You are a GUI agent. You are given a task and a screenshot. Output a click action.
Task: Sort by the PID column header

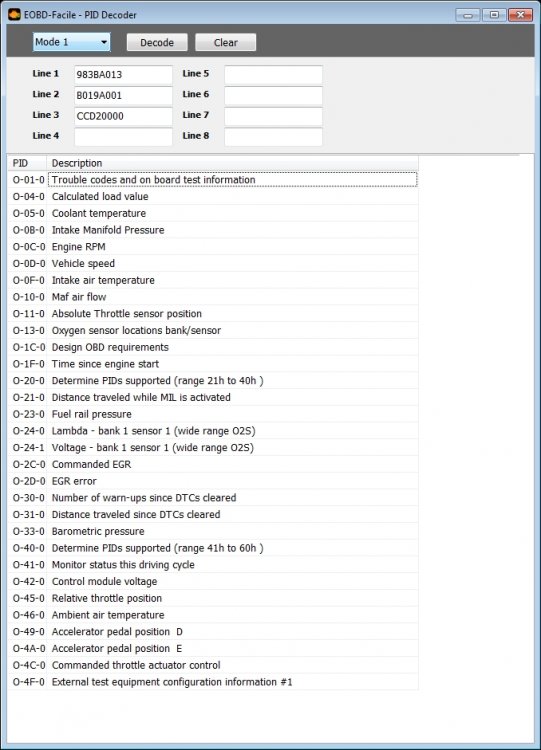[x=27, y=163]
